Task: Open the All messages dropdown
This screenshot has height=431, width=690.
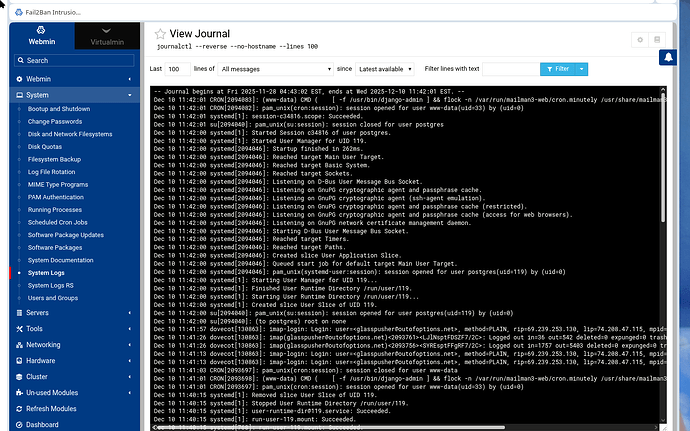Action: pos(274,69)
